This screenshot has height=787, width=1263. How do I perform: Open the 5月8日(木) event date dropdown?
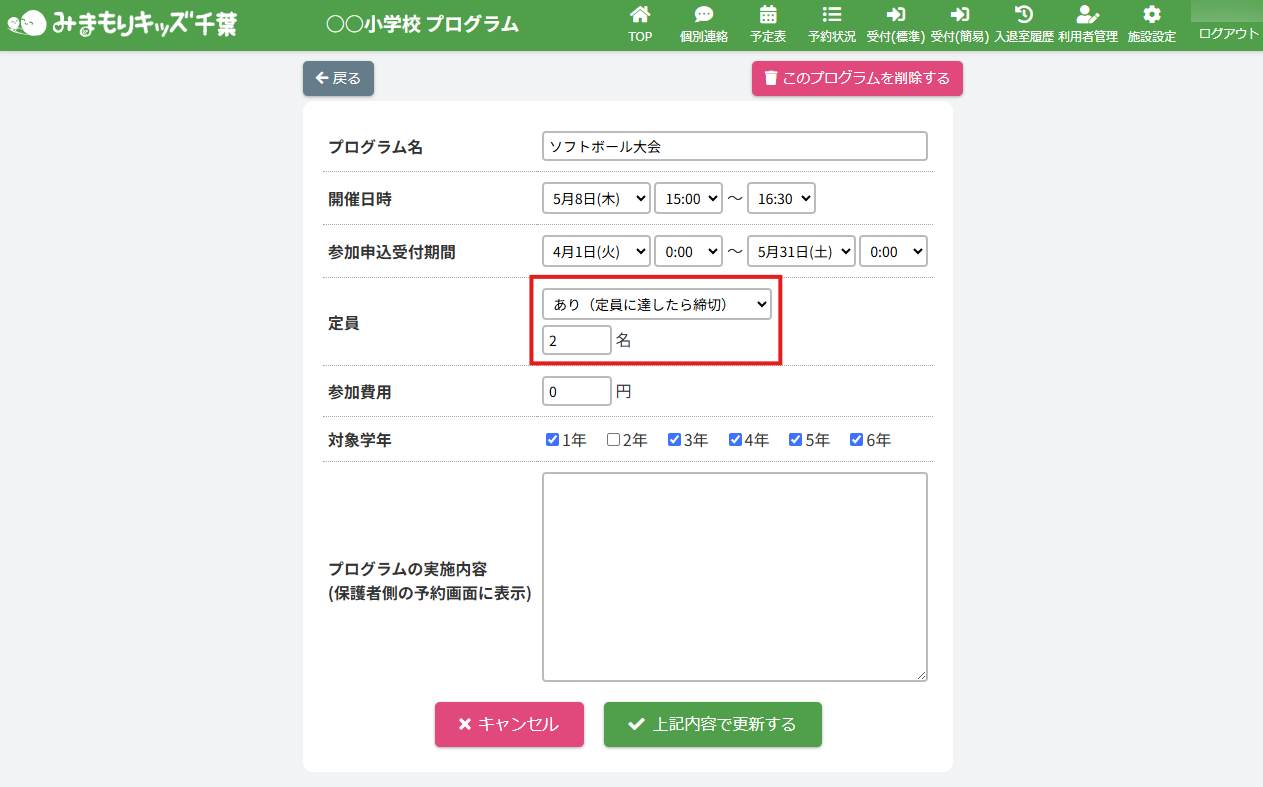596,199
